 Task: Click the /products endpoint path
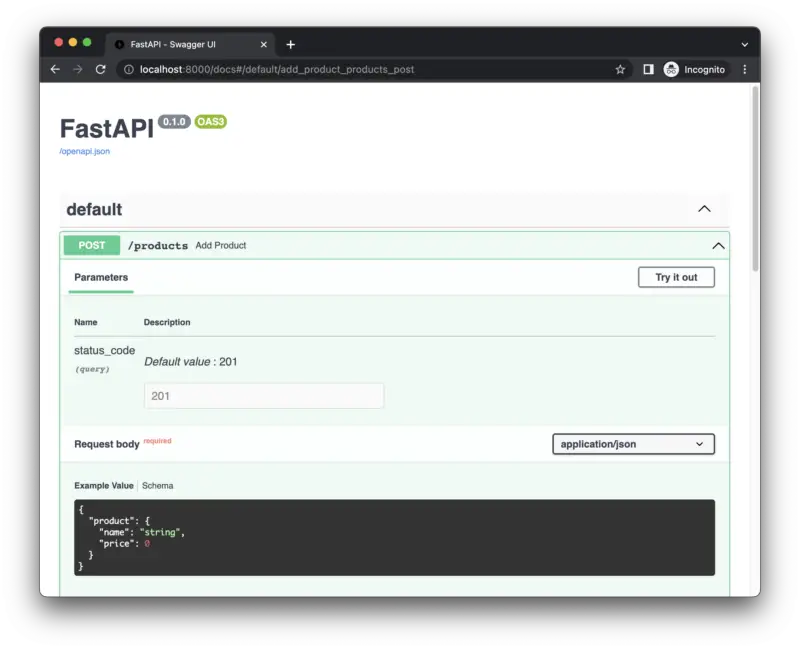coord(158,246)
